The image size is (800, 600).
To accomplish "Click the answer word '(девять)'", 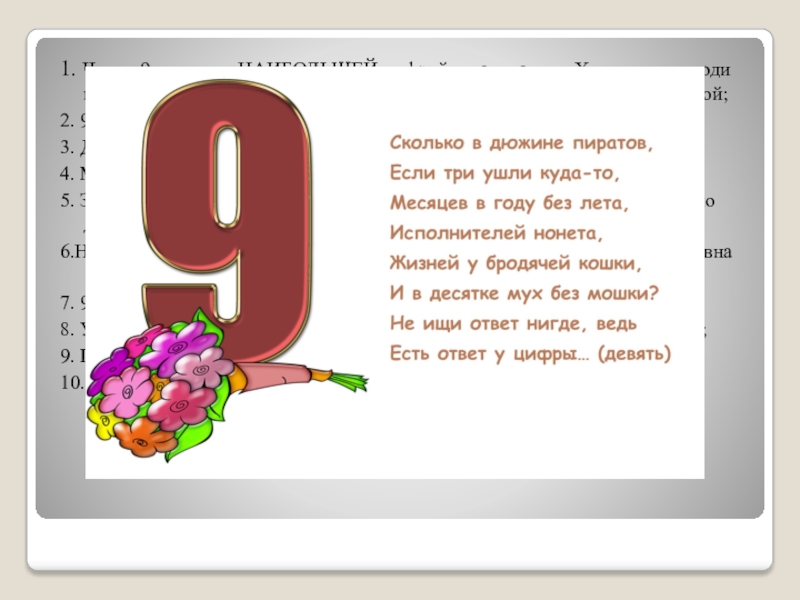I will [636, 354].
